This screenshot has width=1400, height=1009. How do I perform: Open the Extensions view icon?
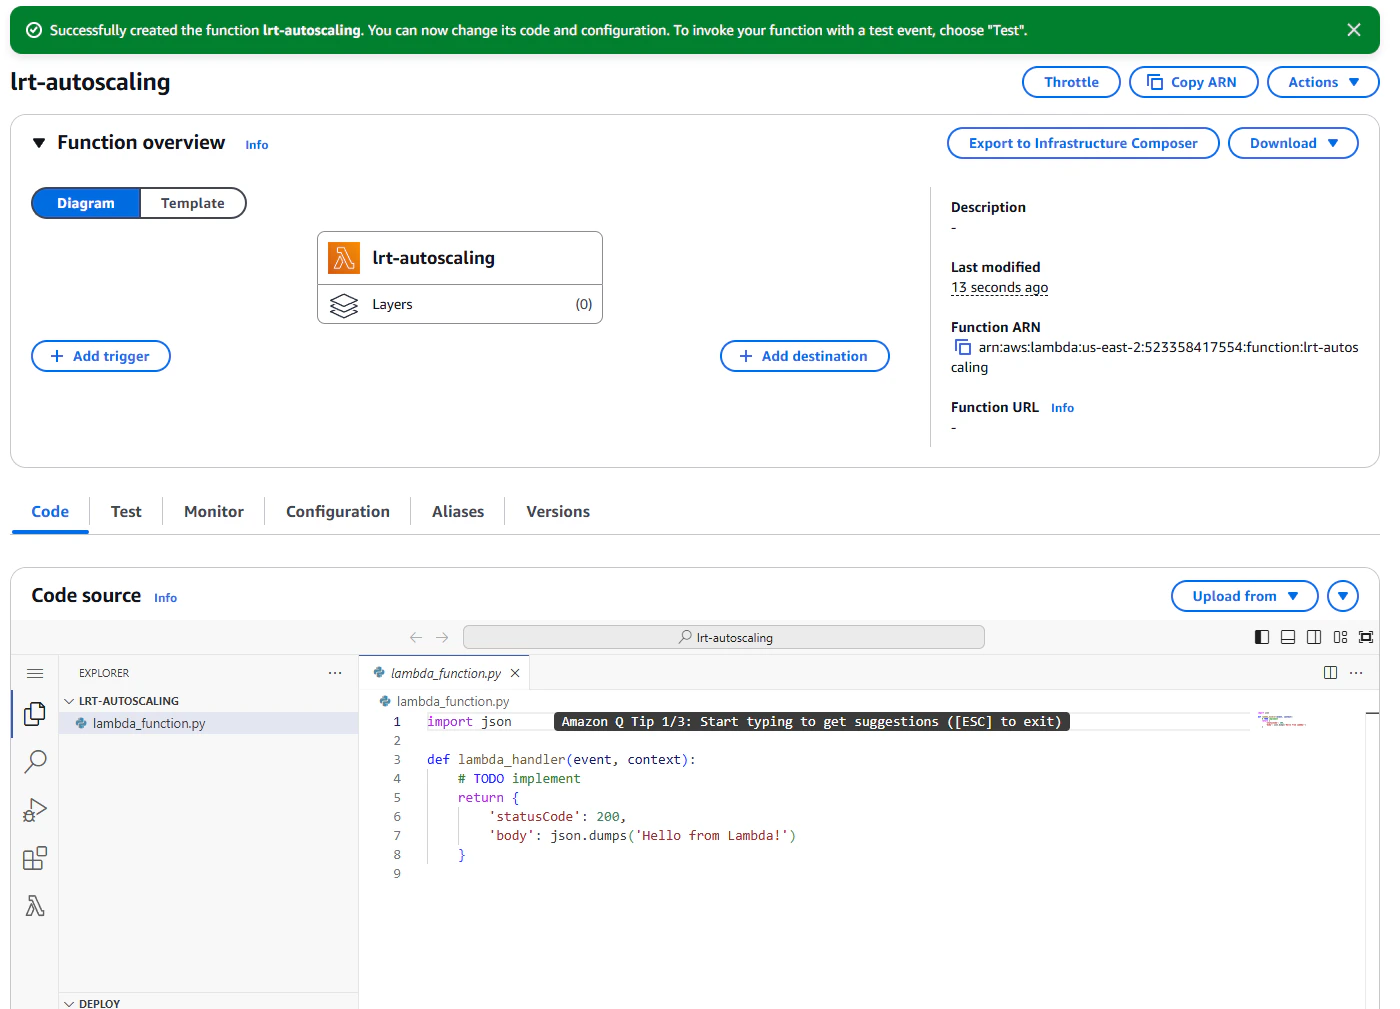click(x=35, y=858)
